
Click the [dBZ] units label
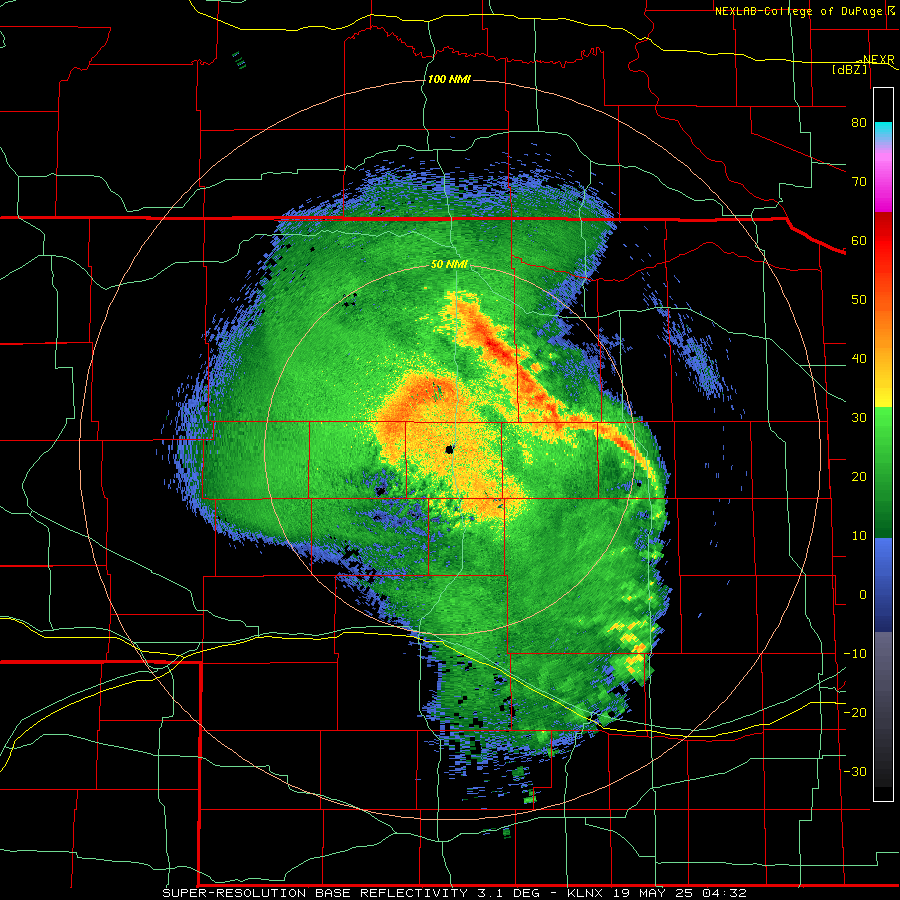pos(850,69)
